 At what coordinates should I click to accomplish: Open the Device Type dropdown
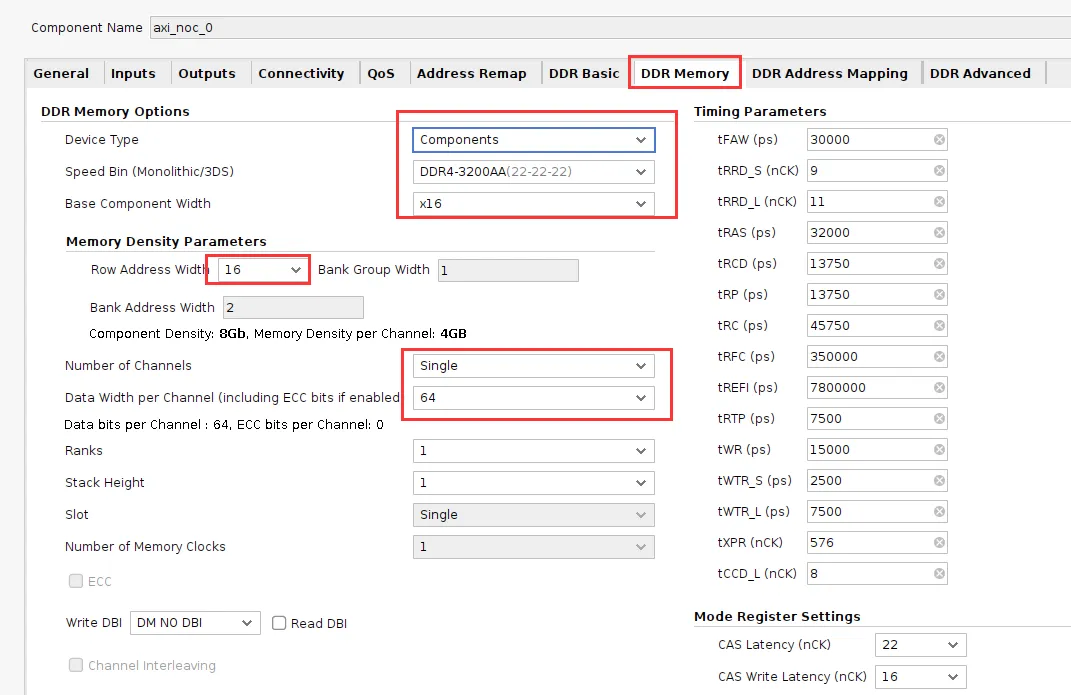pyautogui.click(x=533, y=140)
